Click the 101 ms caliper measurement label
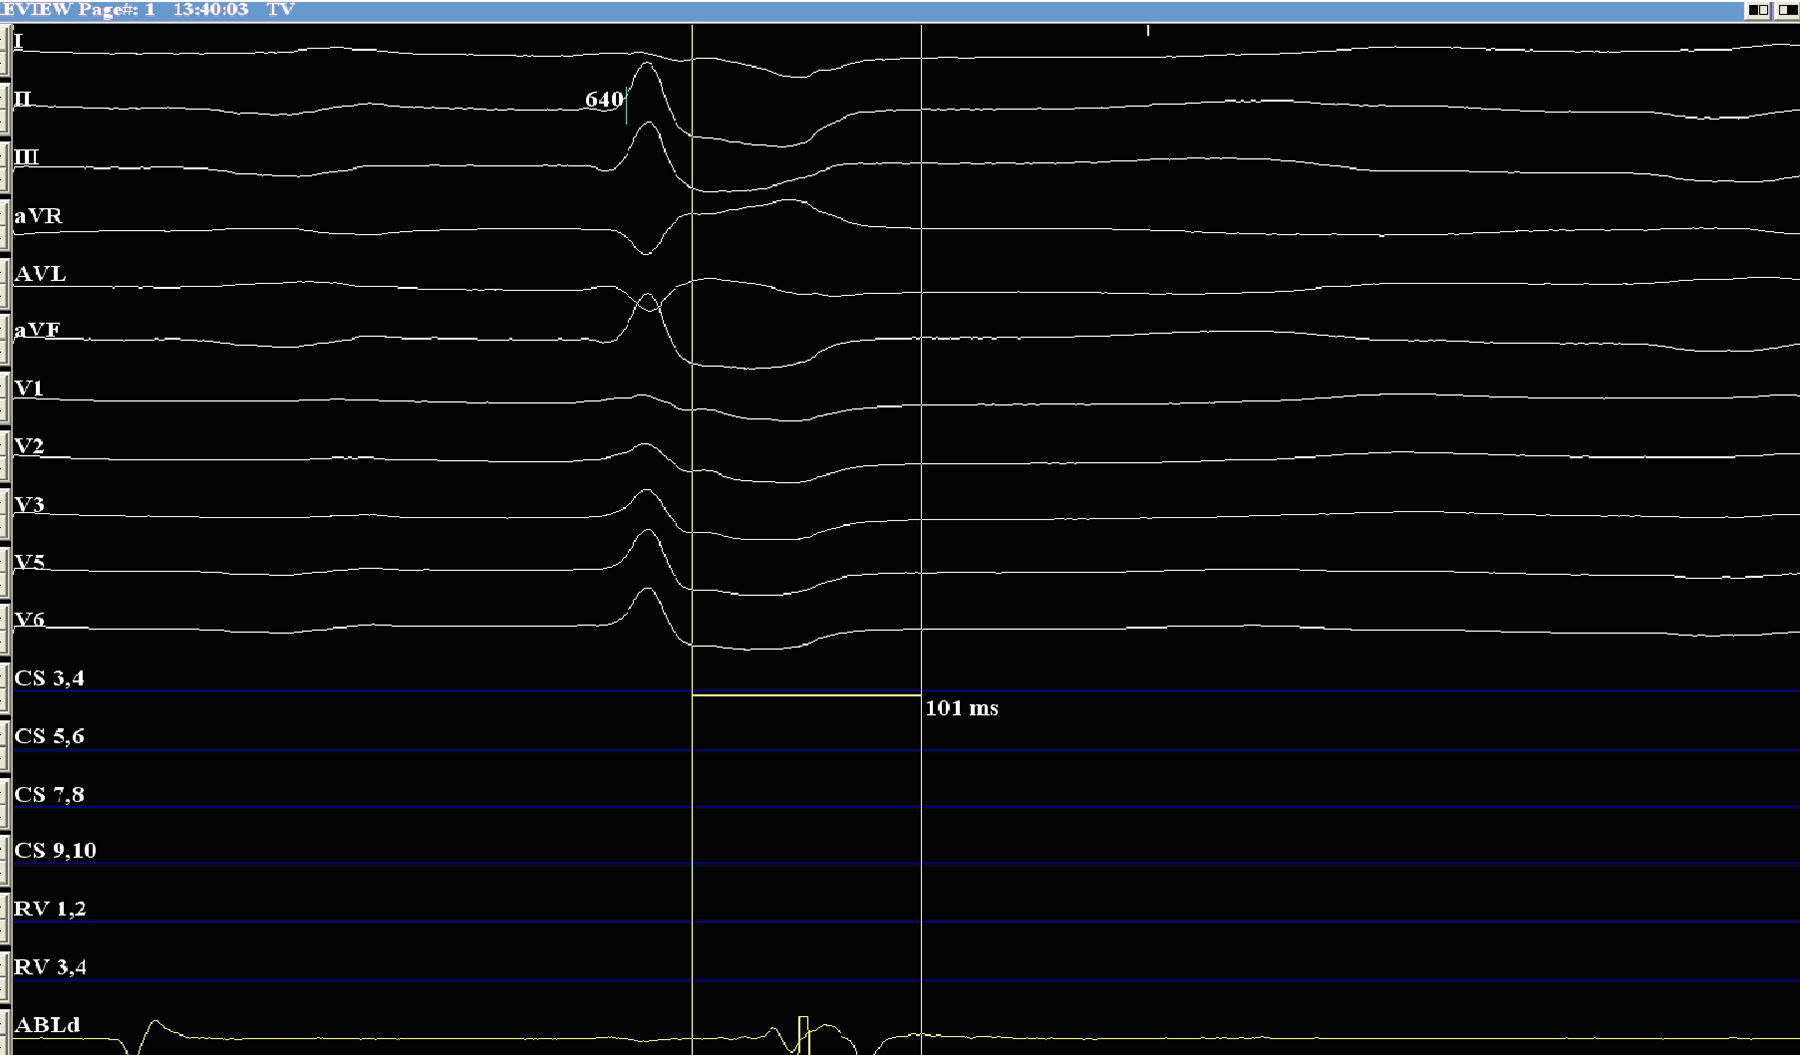Screen dimensions: 1800x1055 (961, 708)
